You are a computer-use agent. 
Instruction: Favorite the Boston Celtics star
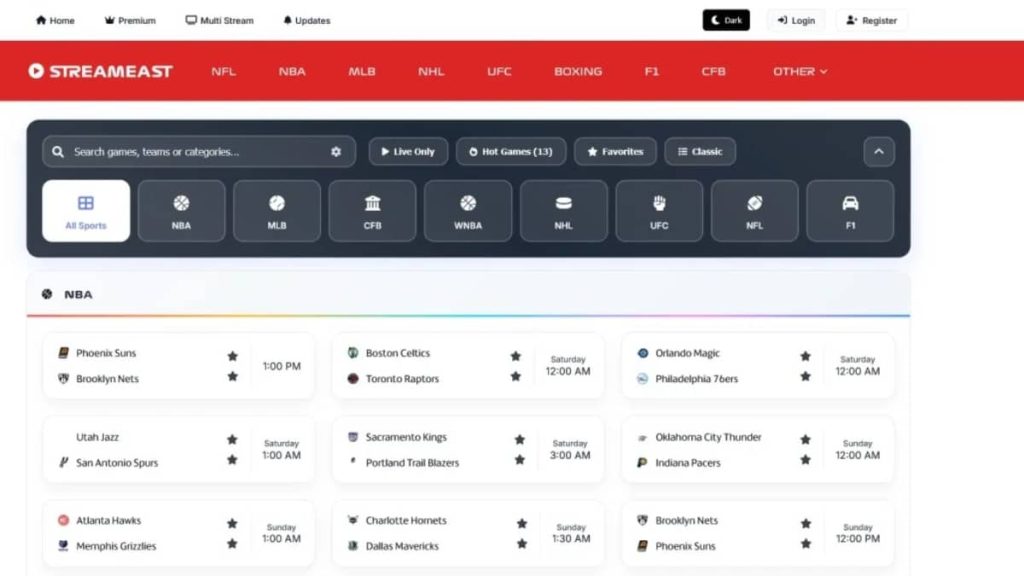click(516, 356)
